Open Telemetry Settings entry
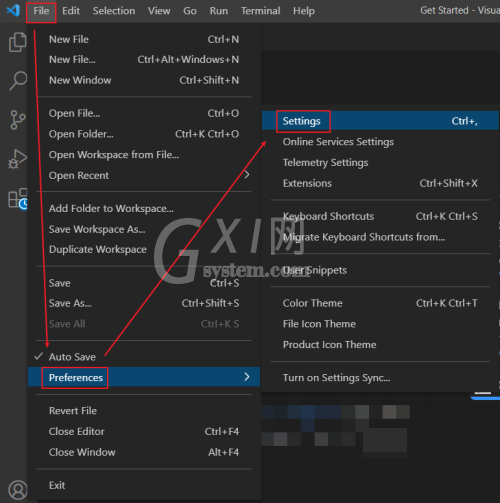Viewport: 500px width, 503px height. pos(380,162)
